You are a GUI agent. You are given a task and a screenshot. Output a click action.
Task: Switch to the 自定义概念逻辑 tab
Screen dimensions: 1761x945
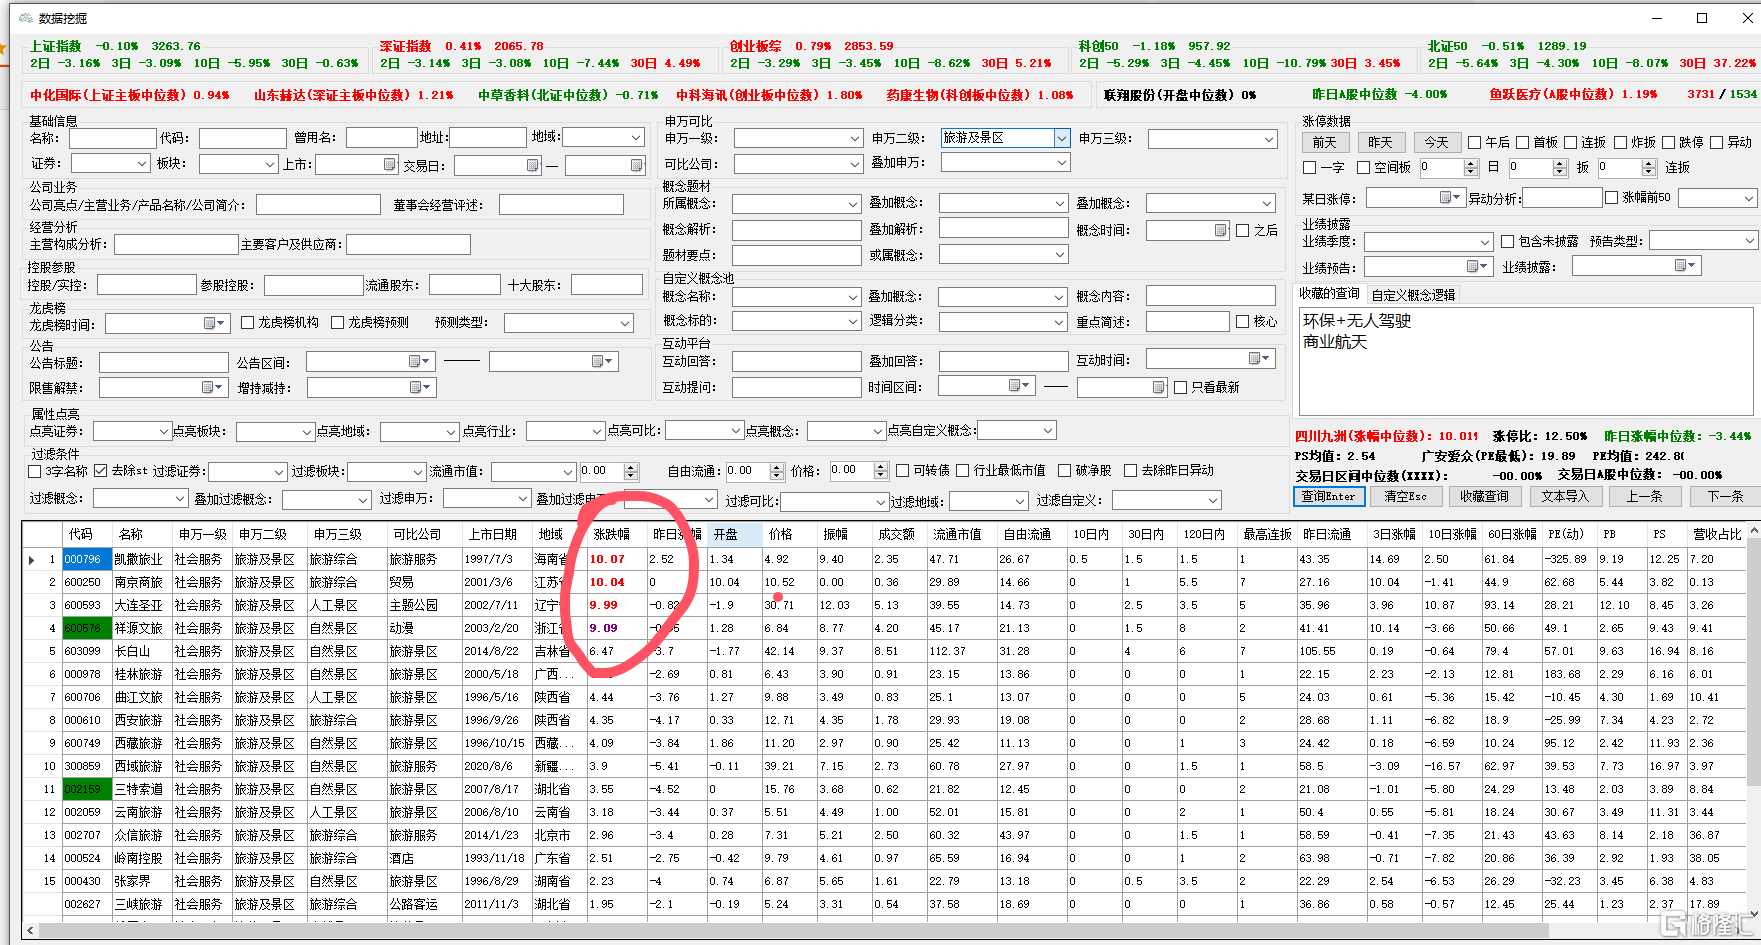(x=1413, y=295)
